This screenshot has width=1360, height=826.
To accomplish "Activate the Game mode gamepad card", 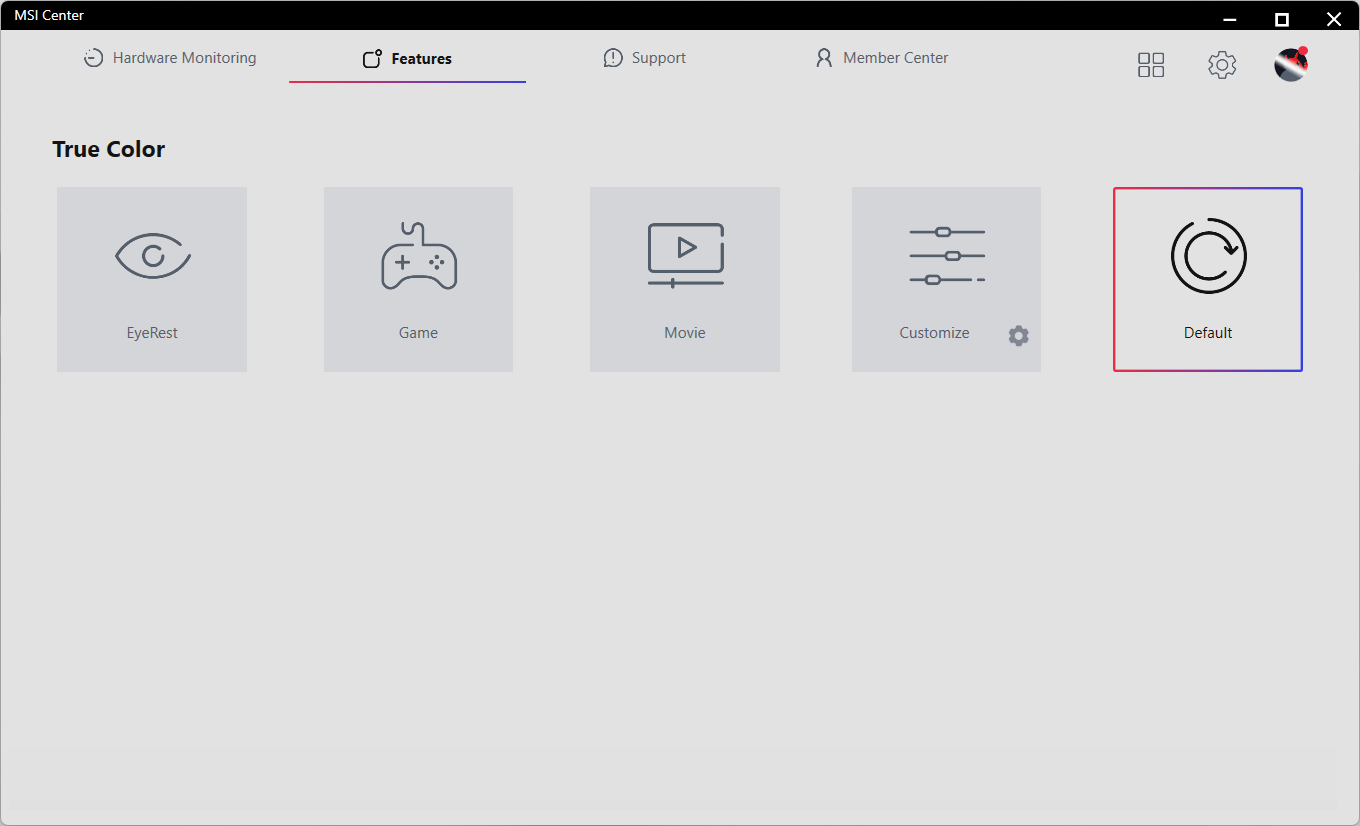I will pos(418,279).
